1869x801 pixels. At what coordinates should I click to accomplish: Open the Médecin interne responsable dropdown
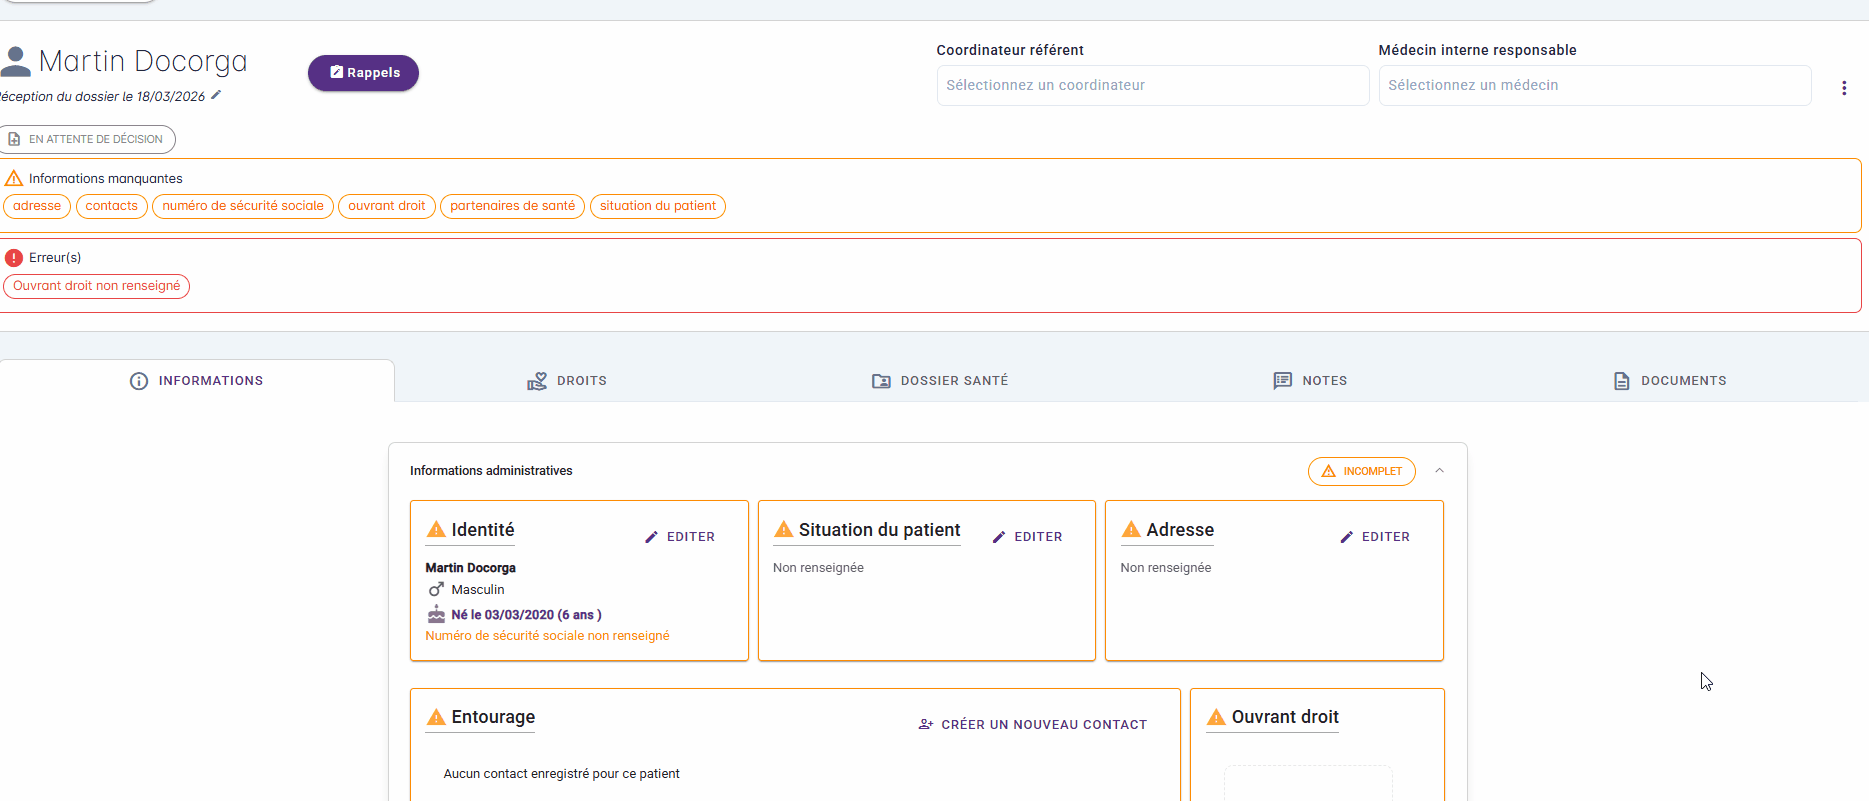(1594, 86)
